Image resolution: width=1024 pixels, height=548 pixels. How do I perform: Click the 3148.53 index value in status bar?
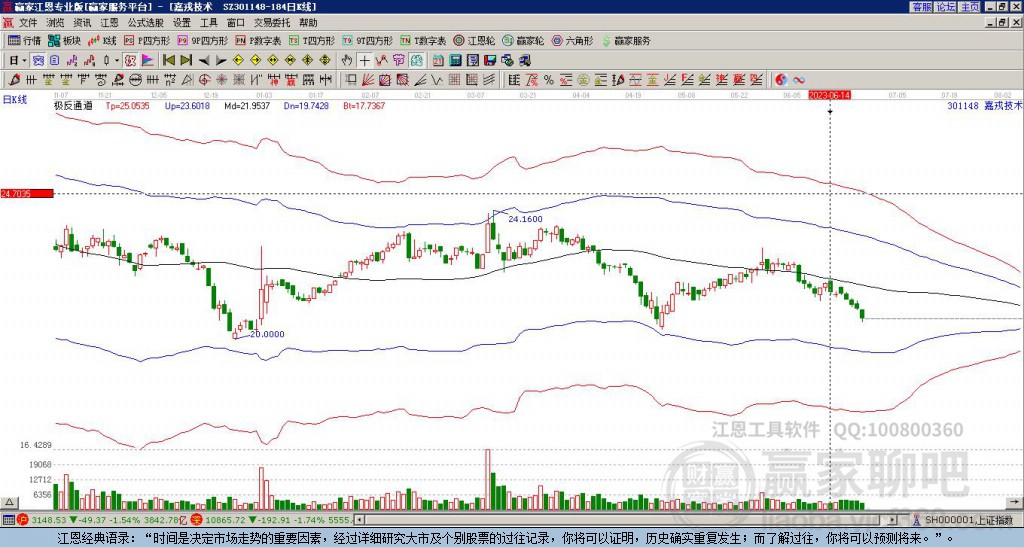tap(48, 519)
